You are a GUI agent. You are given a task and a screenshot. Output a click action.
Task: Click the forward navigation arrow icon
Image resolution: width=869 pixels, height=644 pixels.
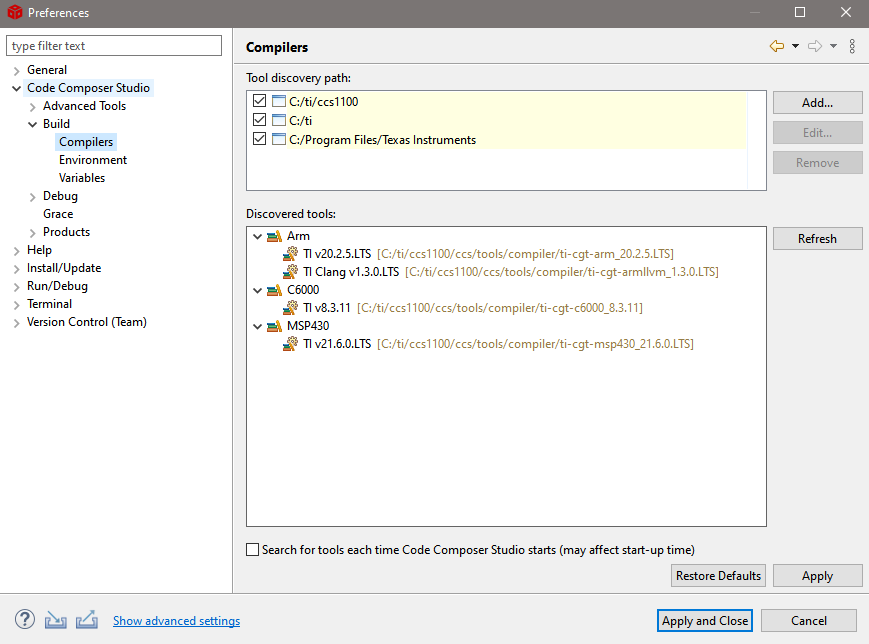[x=815, y=46]
